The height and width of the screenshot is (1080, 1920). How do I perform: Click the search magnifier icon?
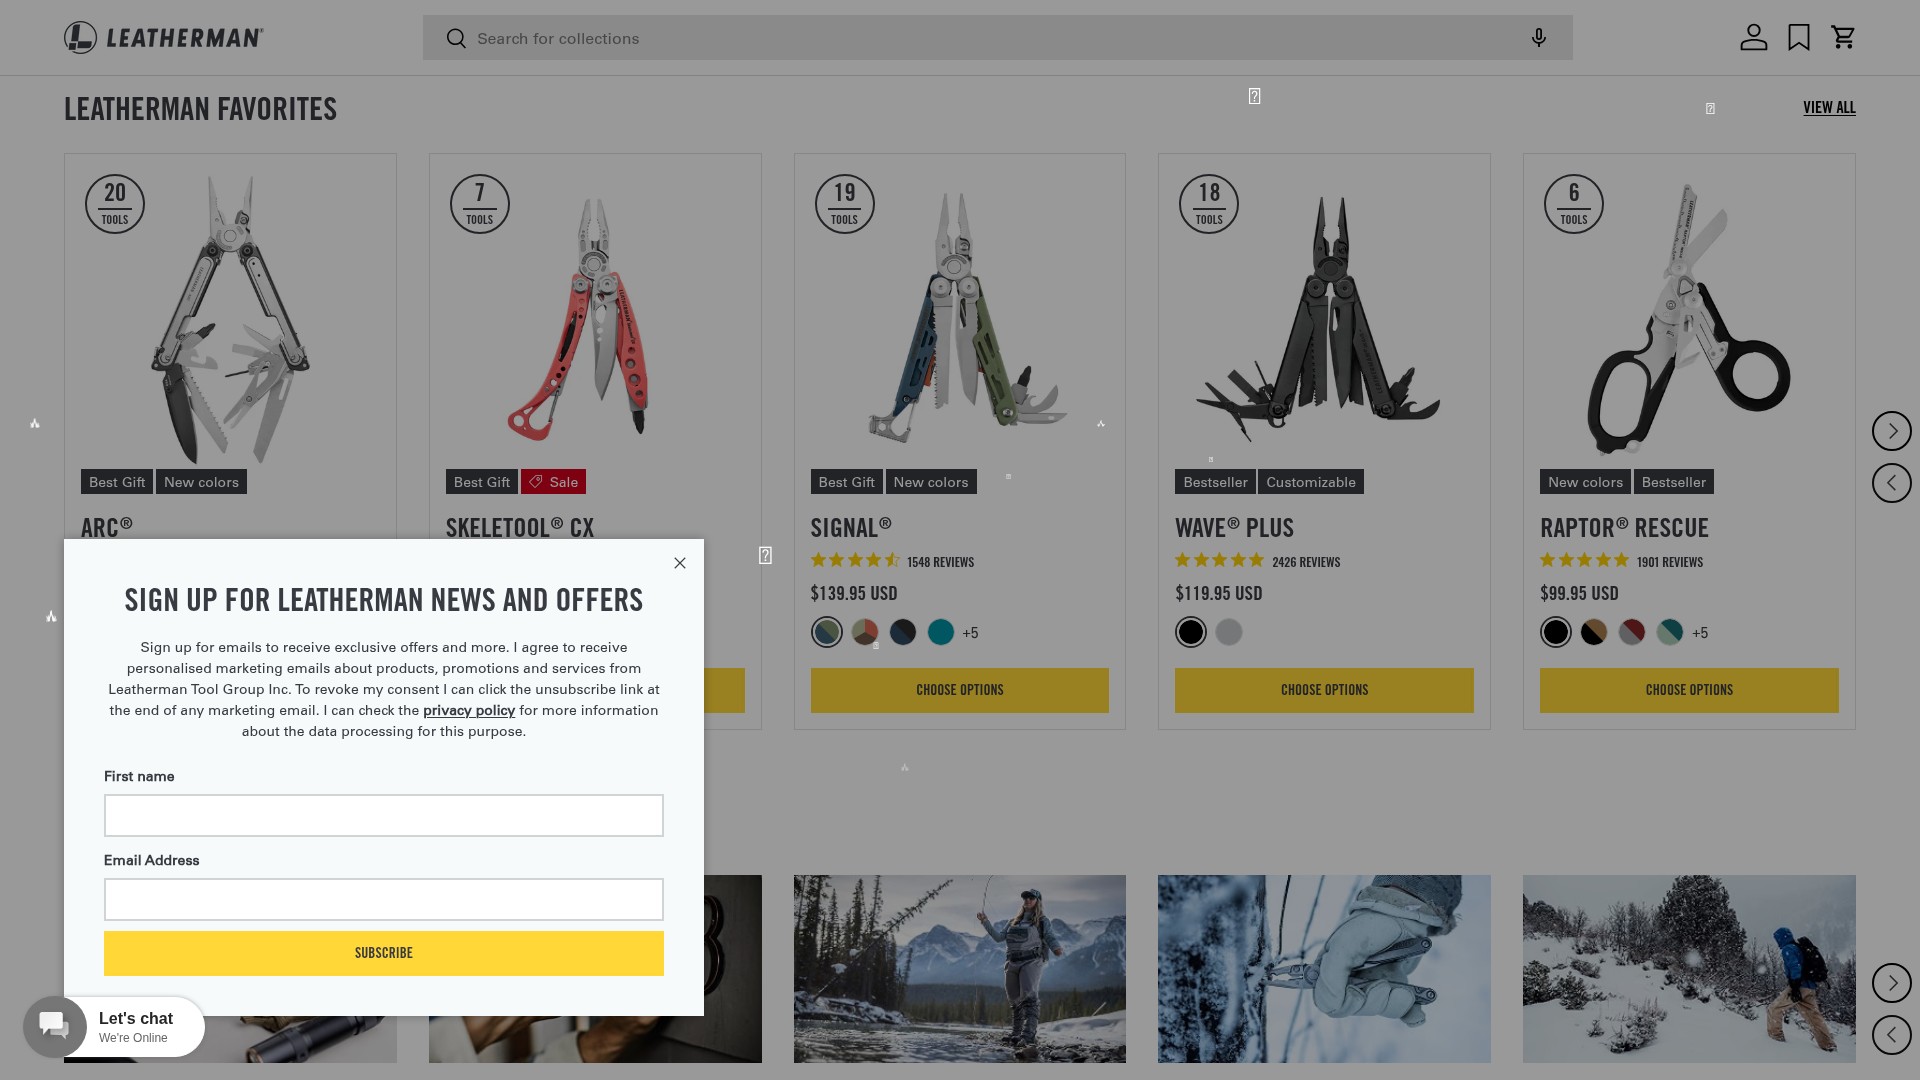456,38
